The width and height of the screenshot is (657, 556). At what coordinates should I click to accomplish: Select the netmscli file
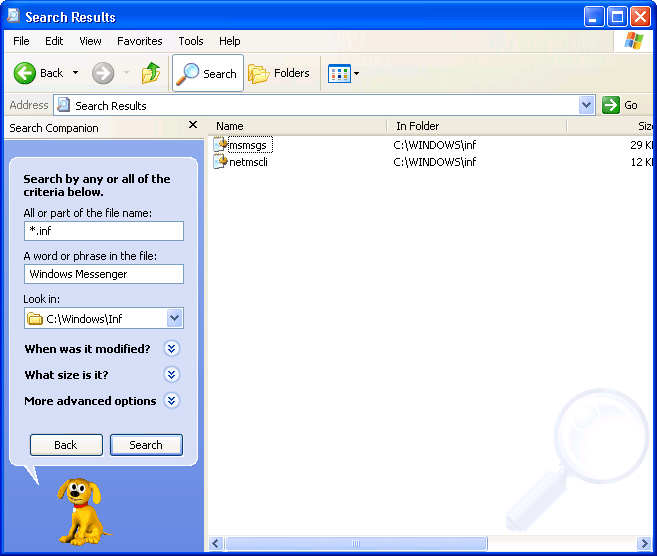(x=248, y=162)
